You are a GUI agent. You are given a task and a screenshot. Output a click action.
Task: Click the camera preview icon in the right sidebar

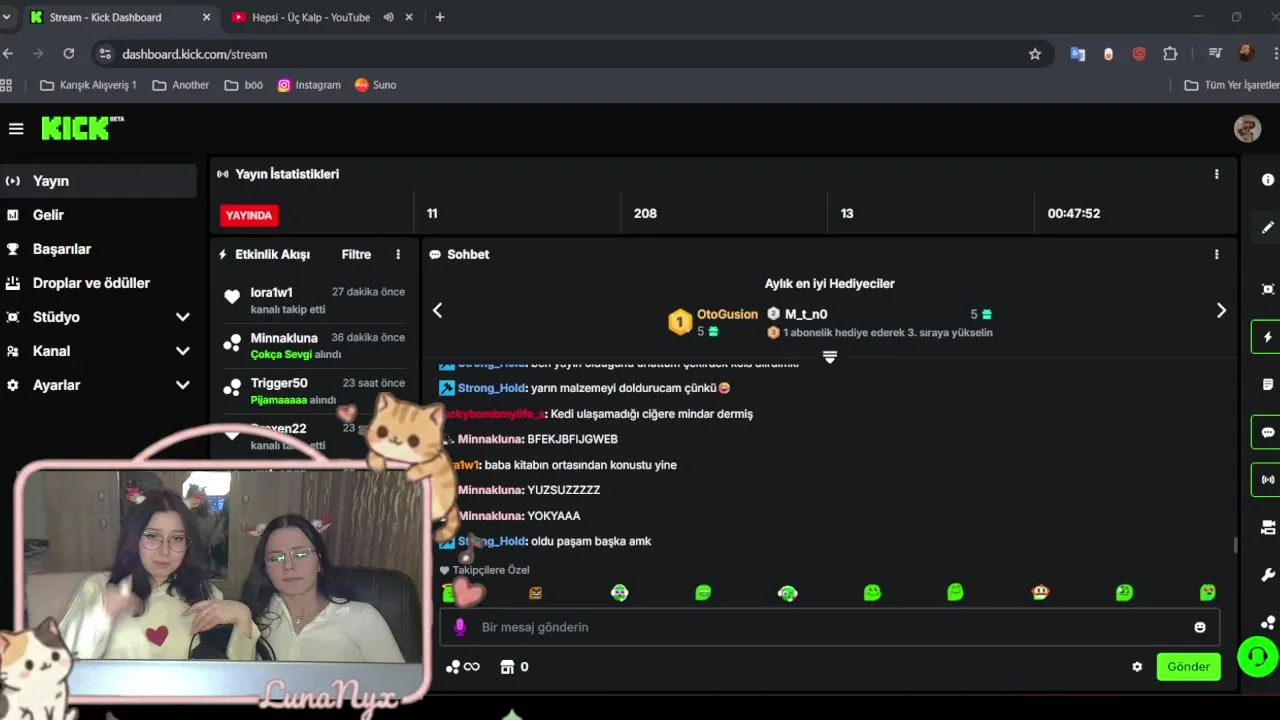(x=1268, y=527)
